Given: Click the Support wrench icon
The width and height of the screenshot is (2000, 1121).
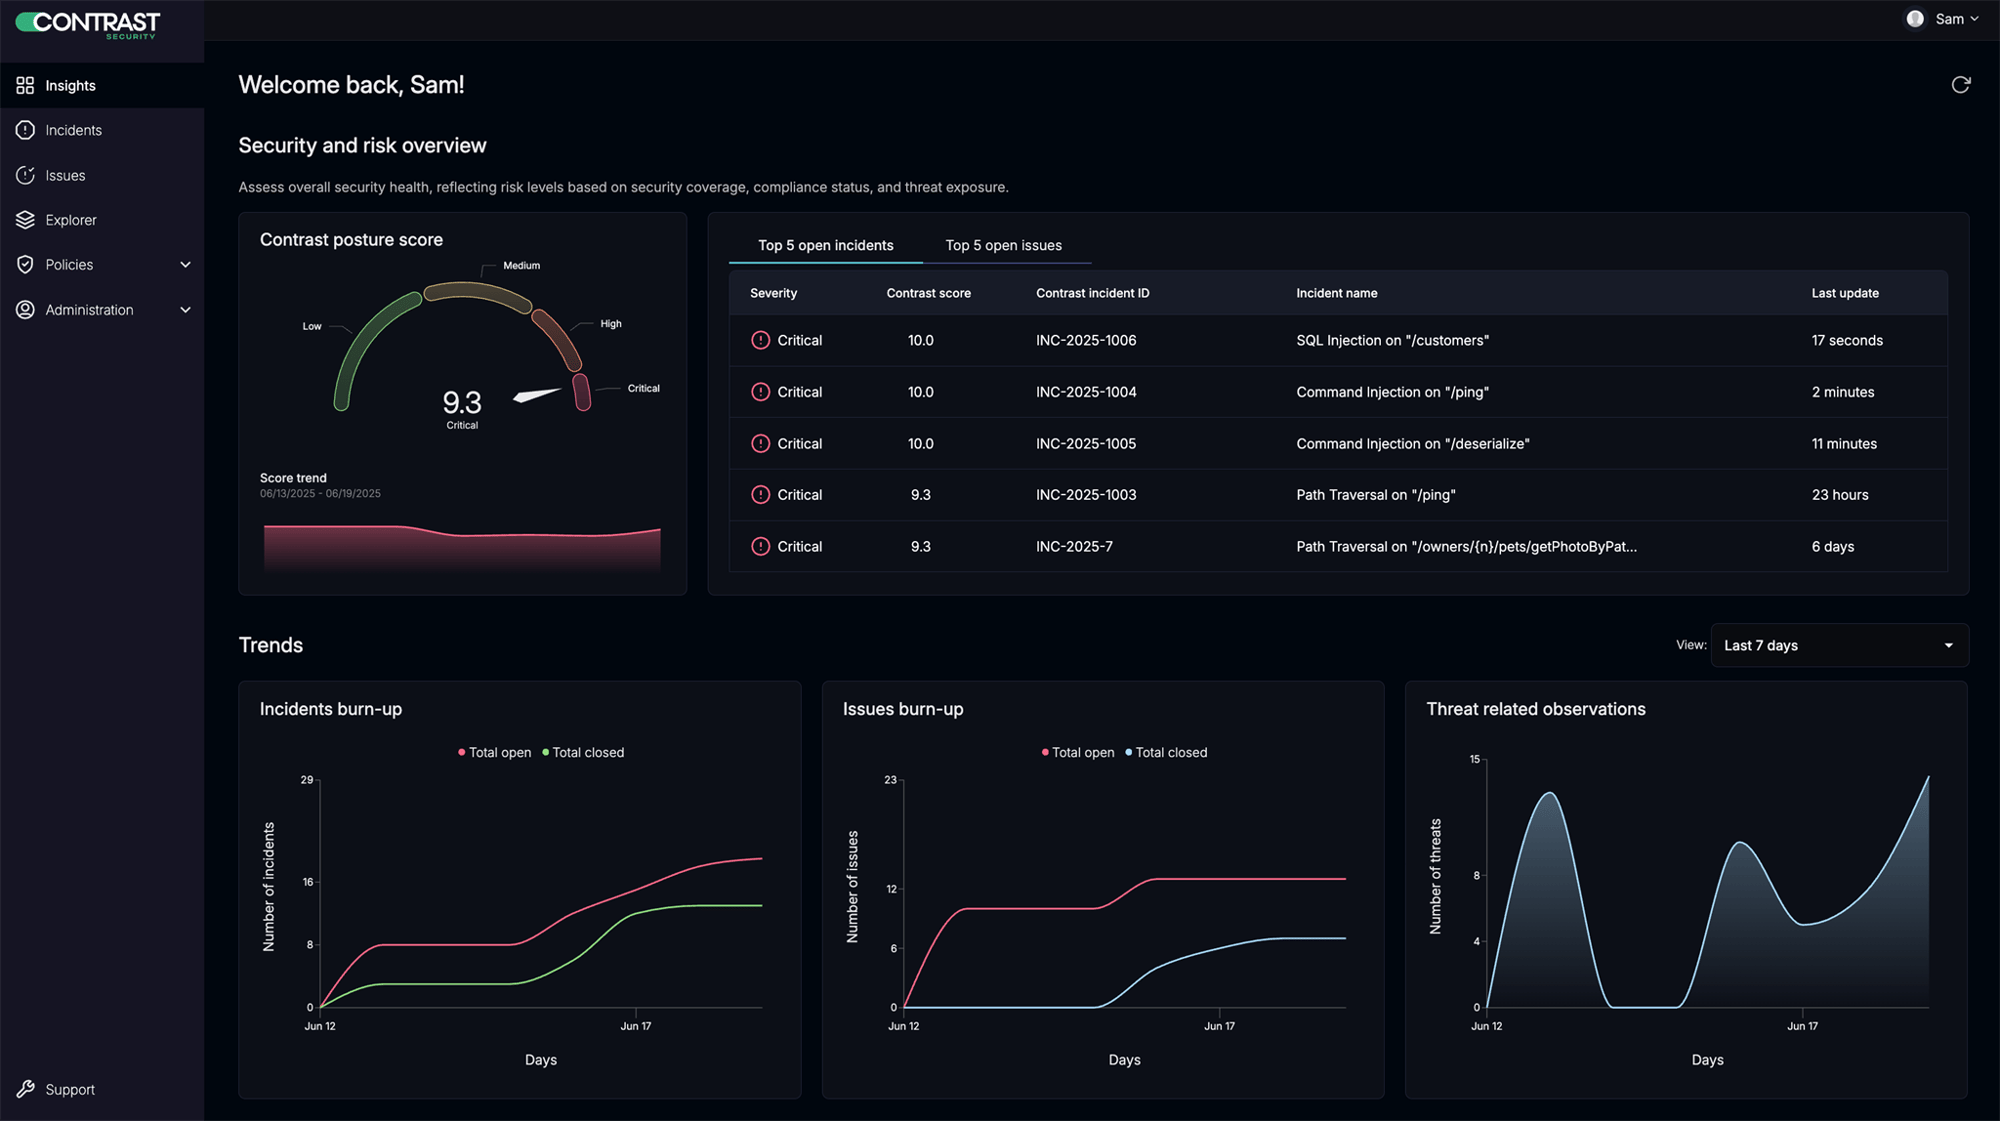Looking at the screenshot, I should click(x=25, y=1089).
